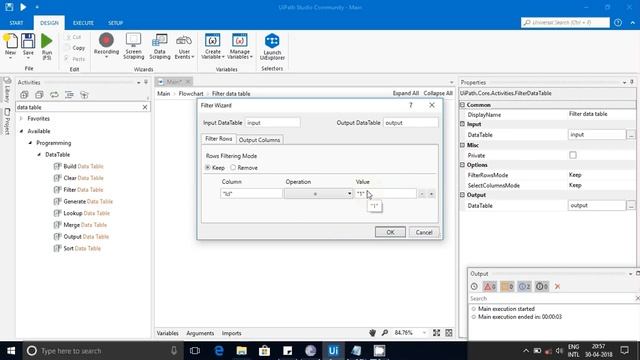
Task: Switch to the Output Columns tab
Action: pos(260,140)
